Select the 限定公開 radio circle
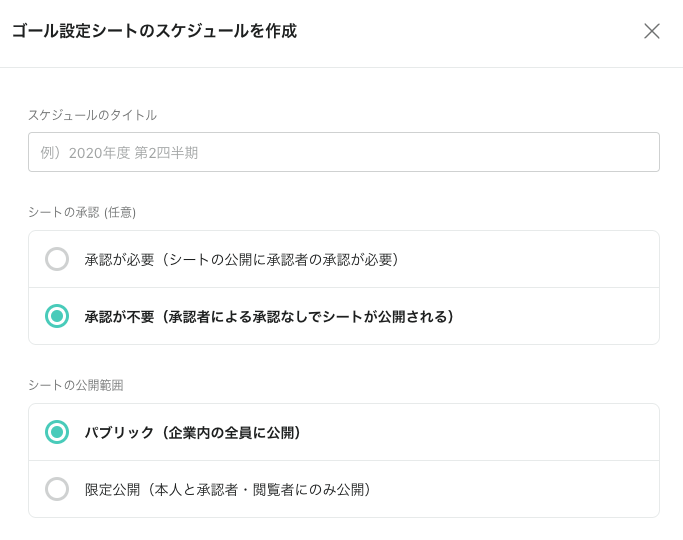 (x=57, y=489)
